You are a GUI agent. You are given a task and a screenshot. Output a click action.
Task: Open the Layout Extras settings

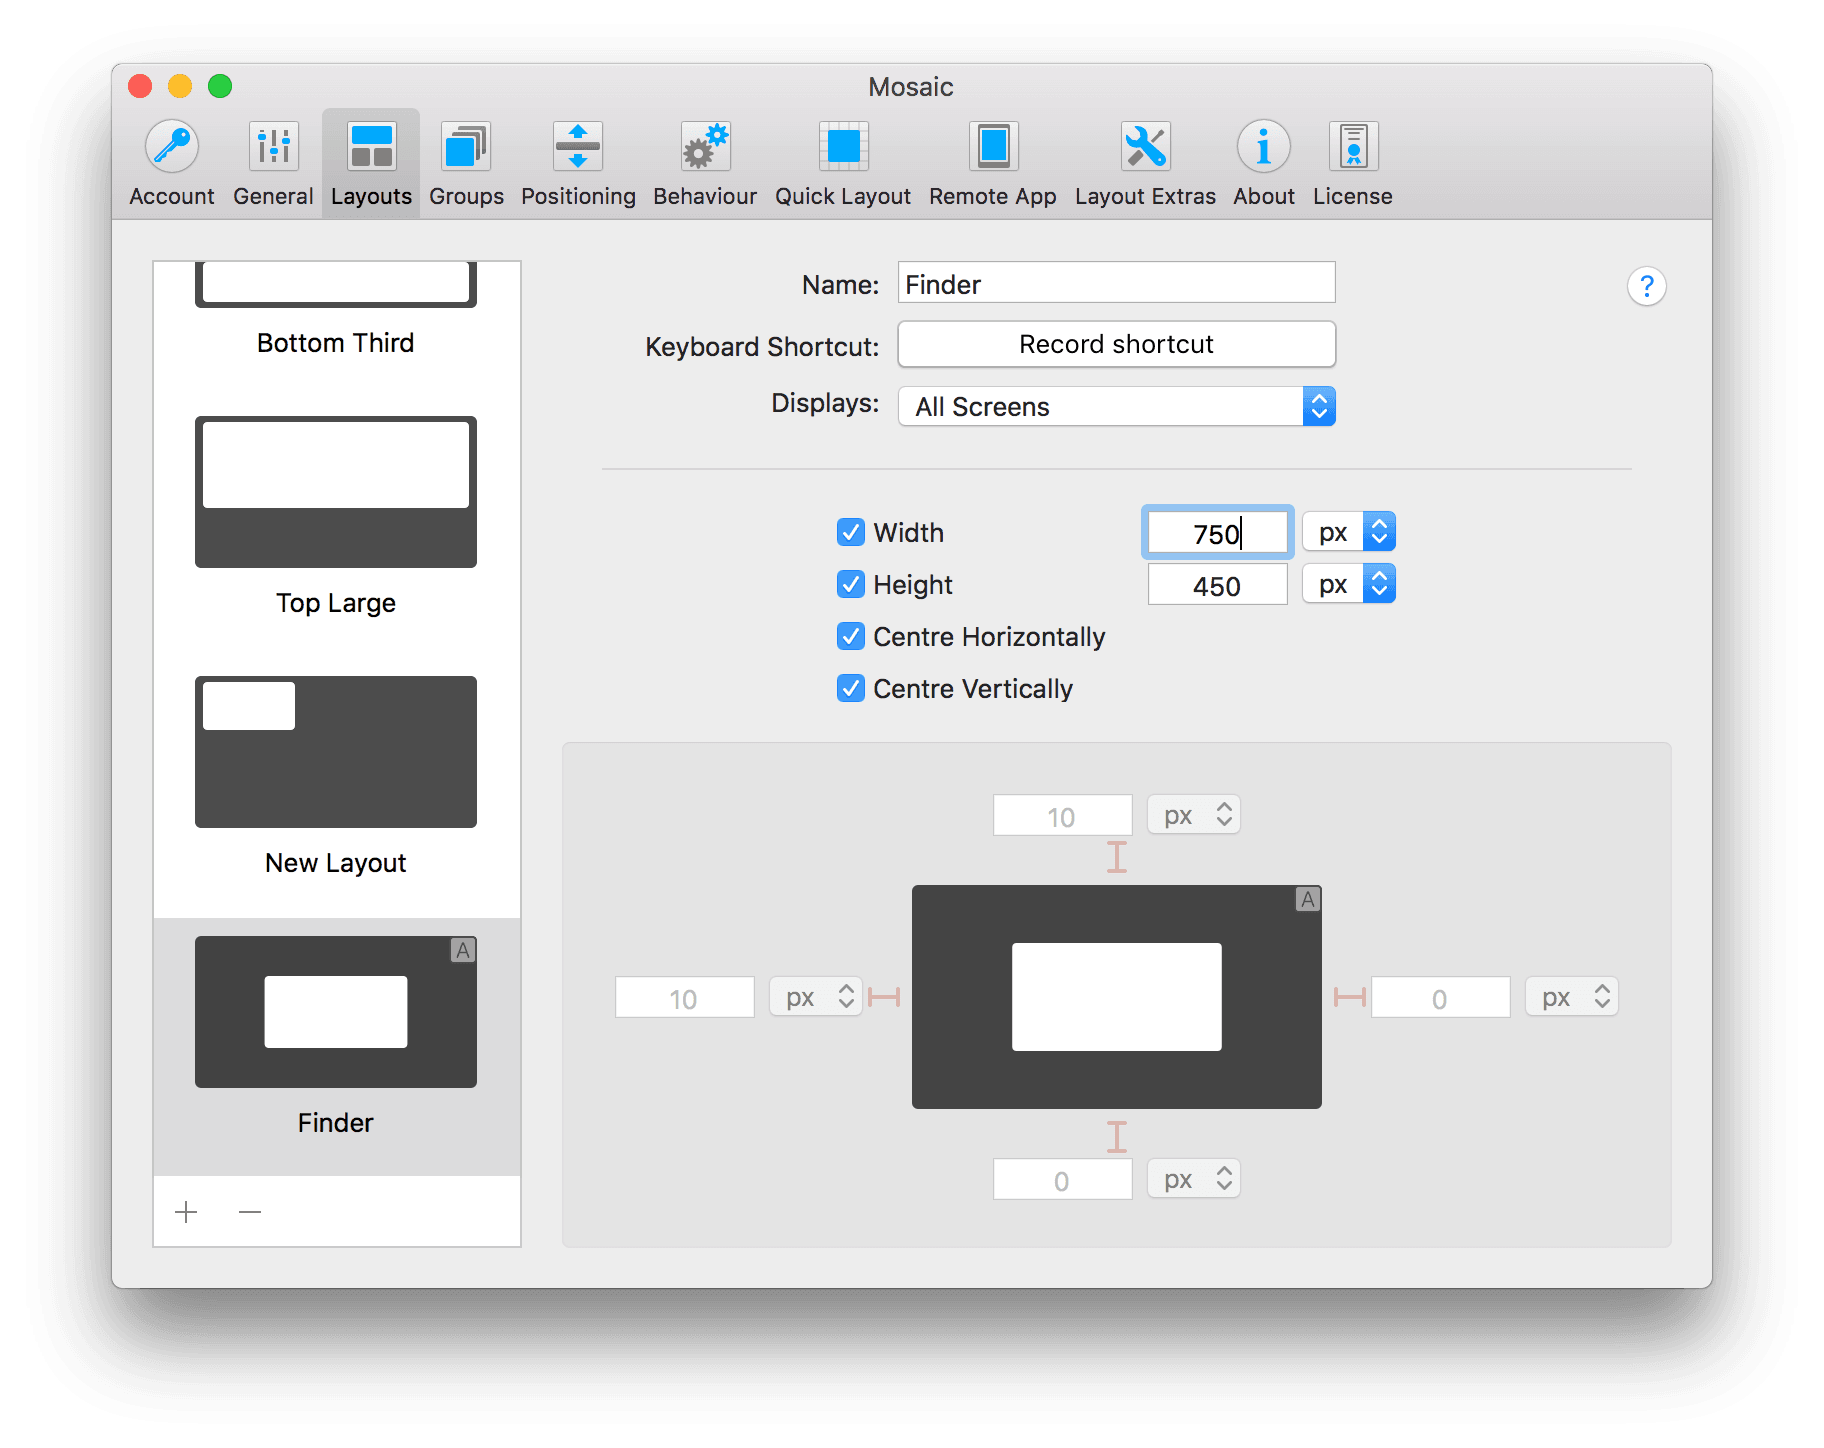[x=1144, y=160]
